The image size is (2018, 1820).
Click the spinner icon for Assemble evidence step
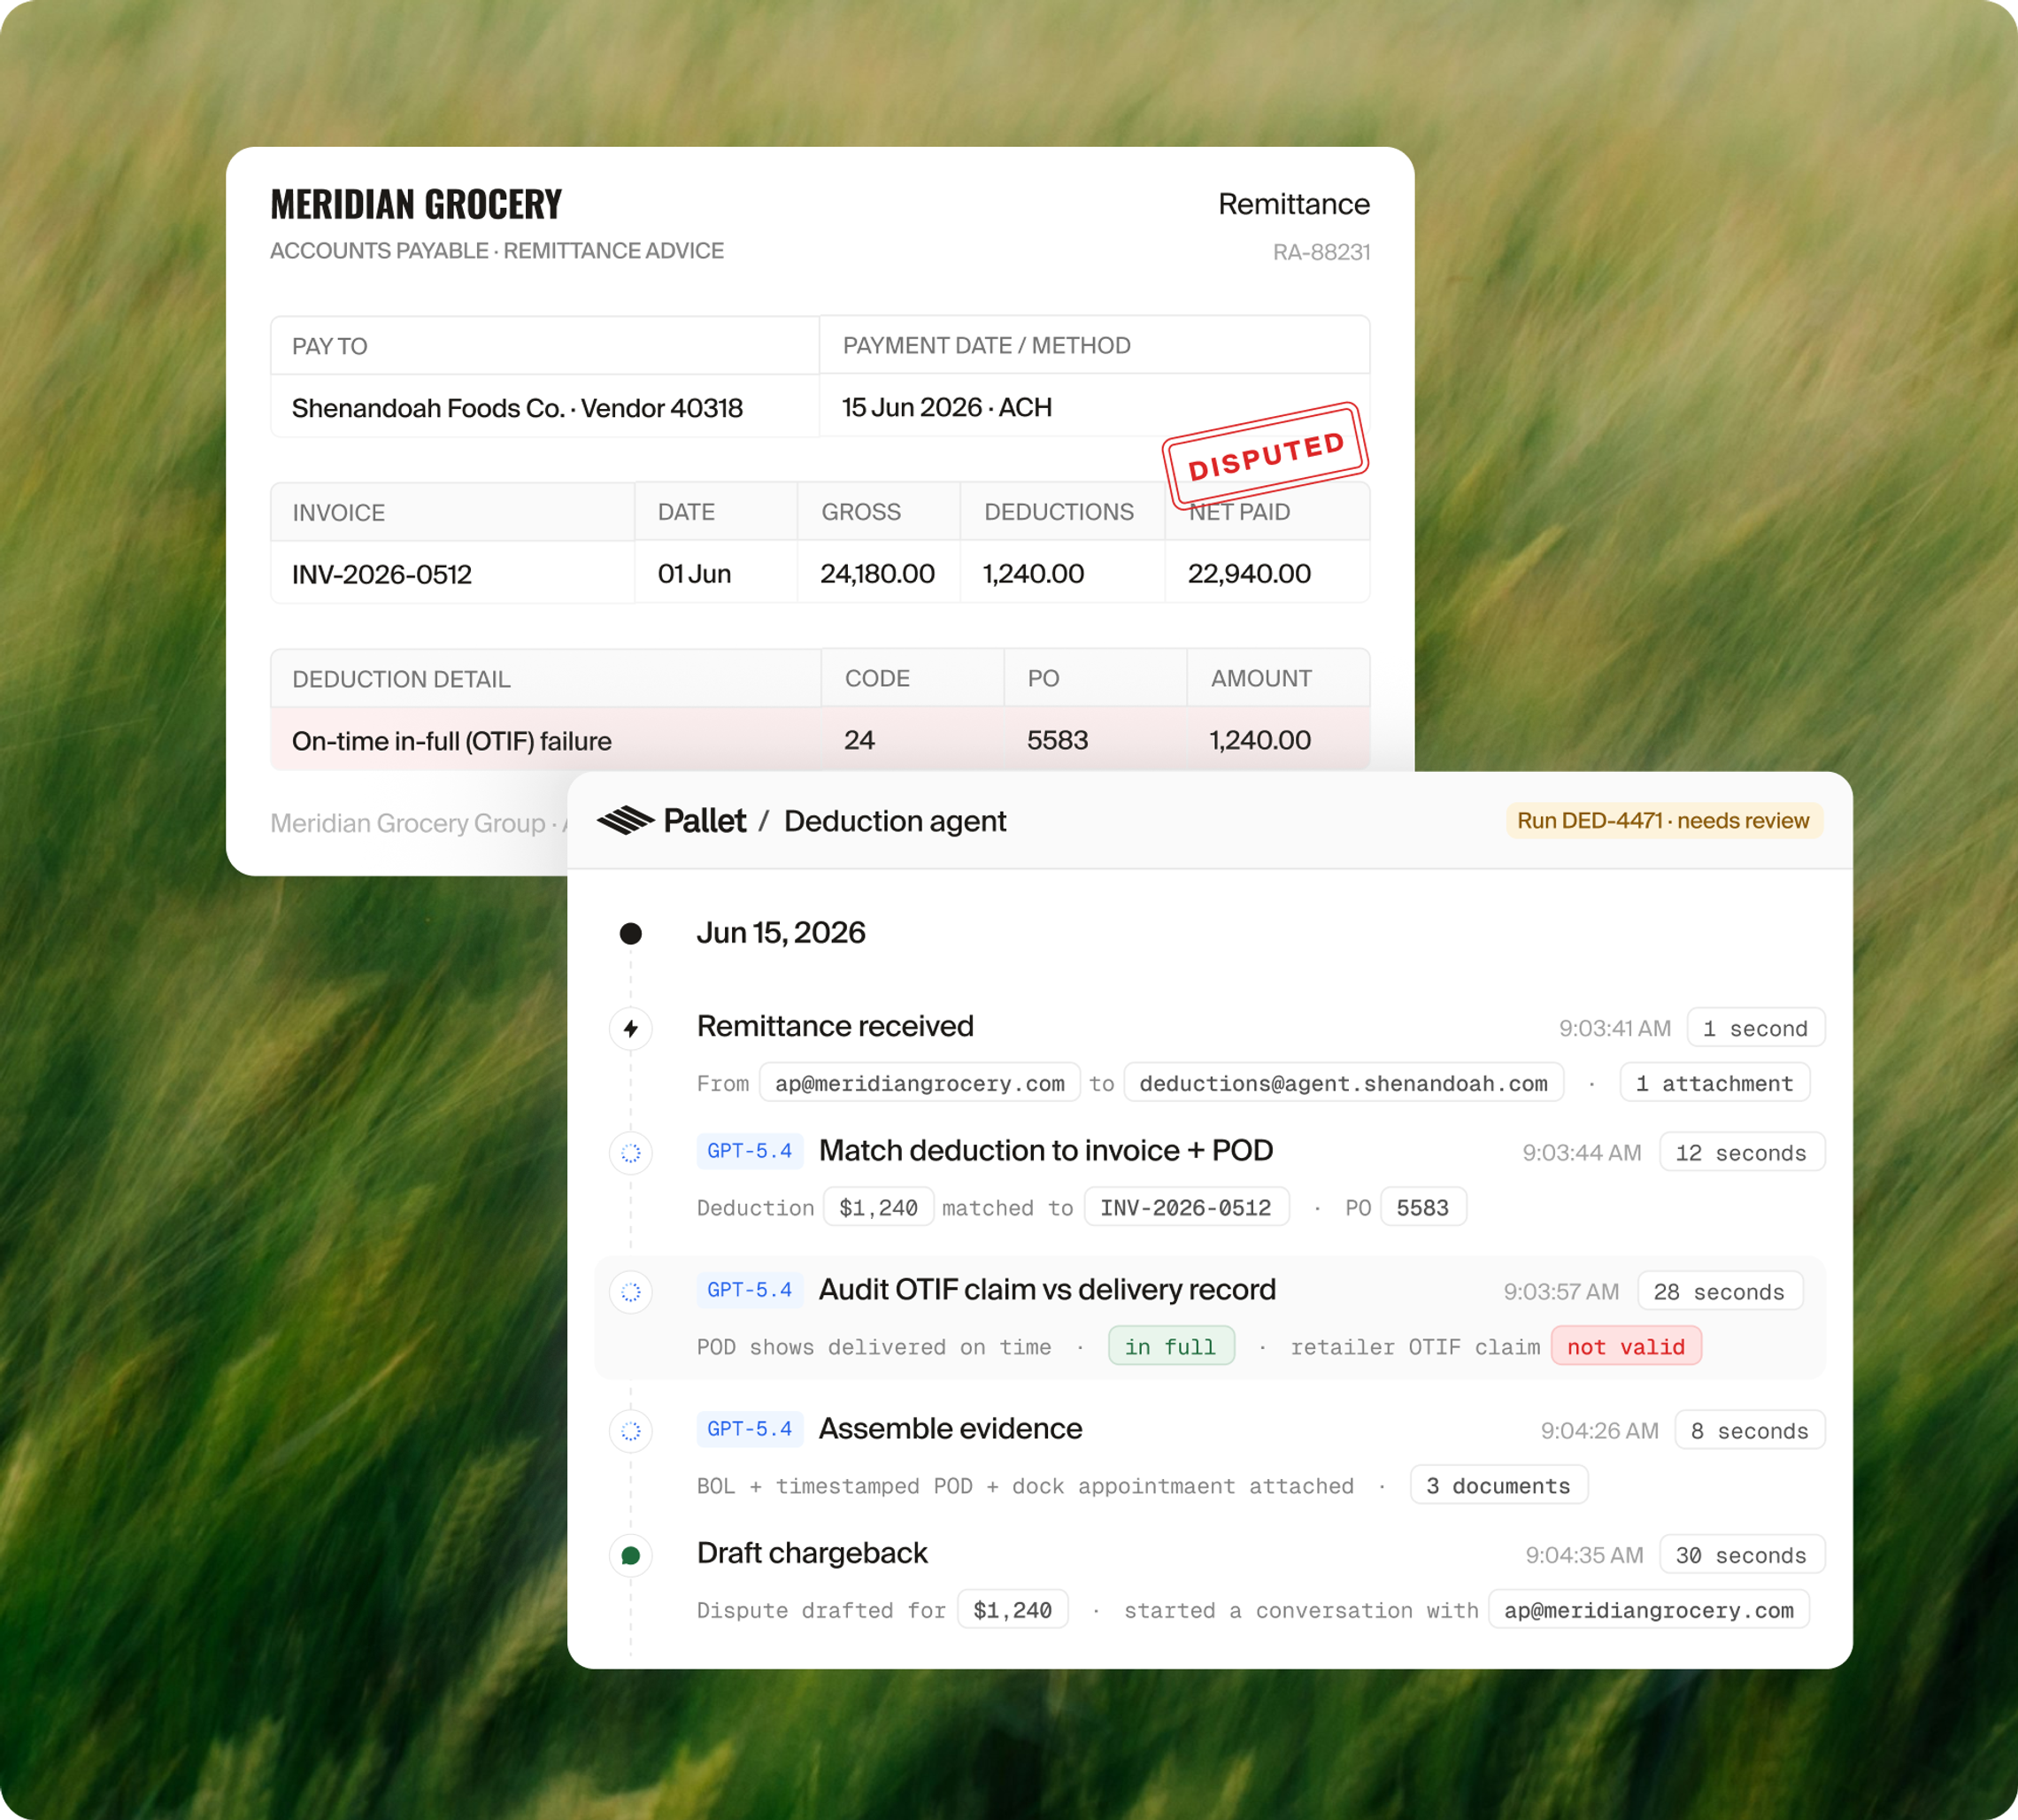631,1431
